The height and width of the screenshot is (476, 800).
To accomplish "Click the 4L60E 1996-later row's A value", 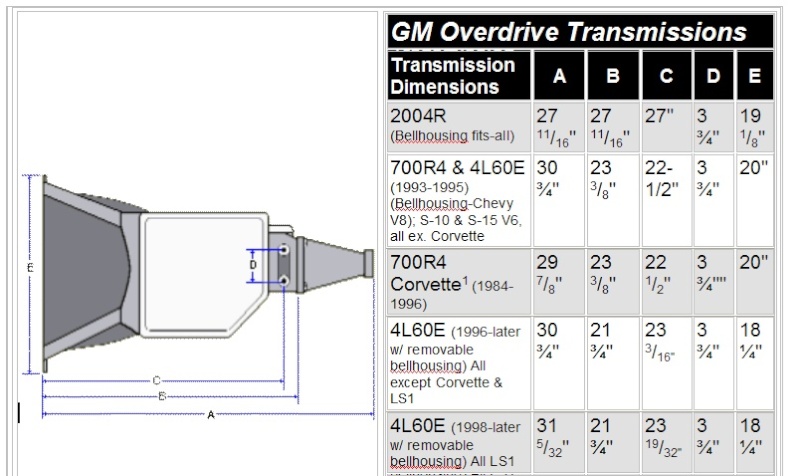I will [x=559, y=363].
